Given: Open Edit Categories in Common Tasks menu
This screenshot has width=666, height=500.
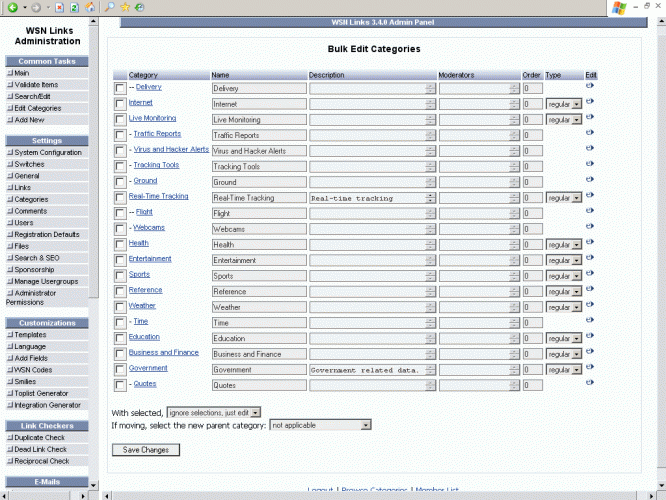Looking at the screenshot, I should [37, 108].
